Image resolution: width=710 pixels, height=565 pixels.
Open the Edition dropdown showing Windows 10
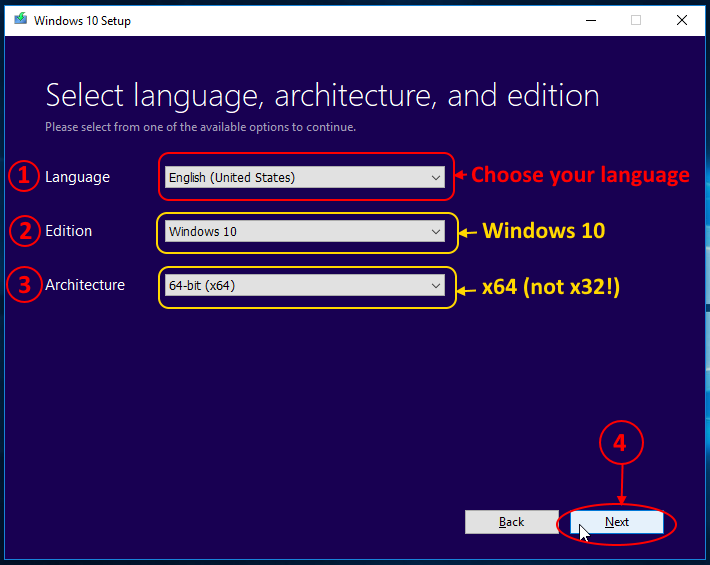tap(305, 231)
